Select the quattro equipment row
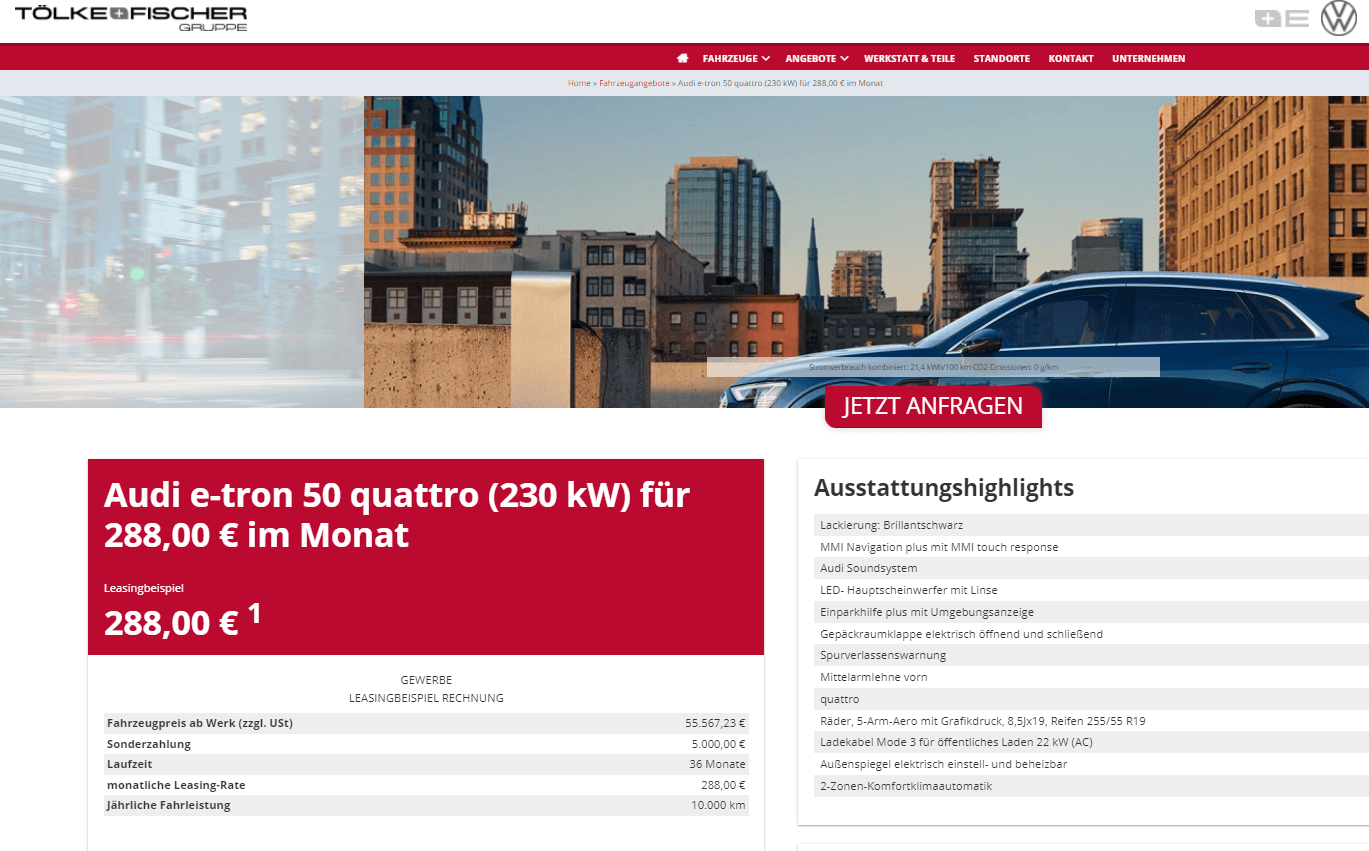Viewport: 1369px width, 851px height. click(1091, 699)
